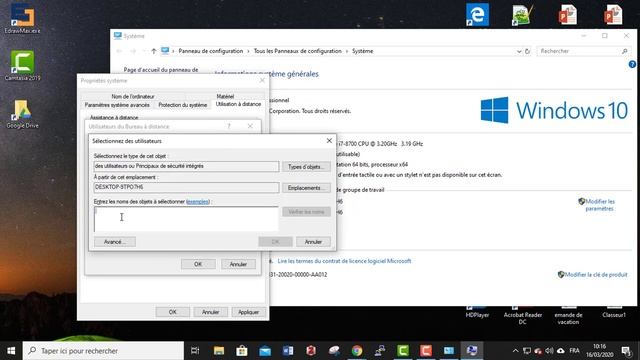Open the Mail app on taskbar
This screenshot has height=360, width=640.
(x=265, y=351)
